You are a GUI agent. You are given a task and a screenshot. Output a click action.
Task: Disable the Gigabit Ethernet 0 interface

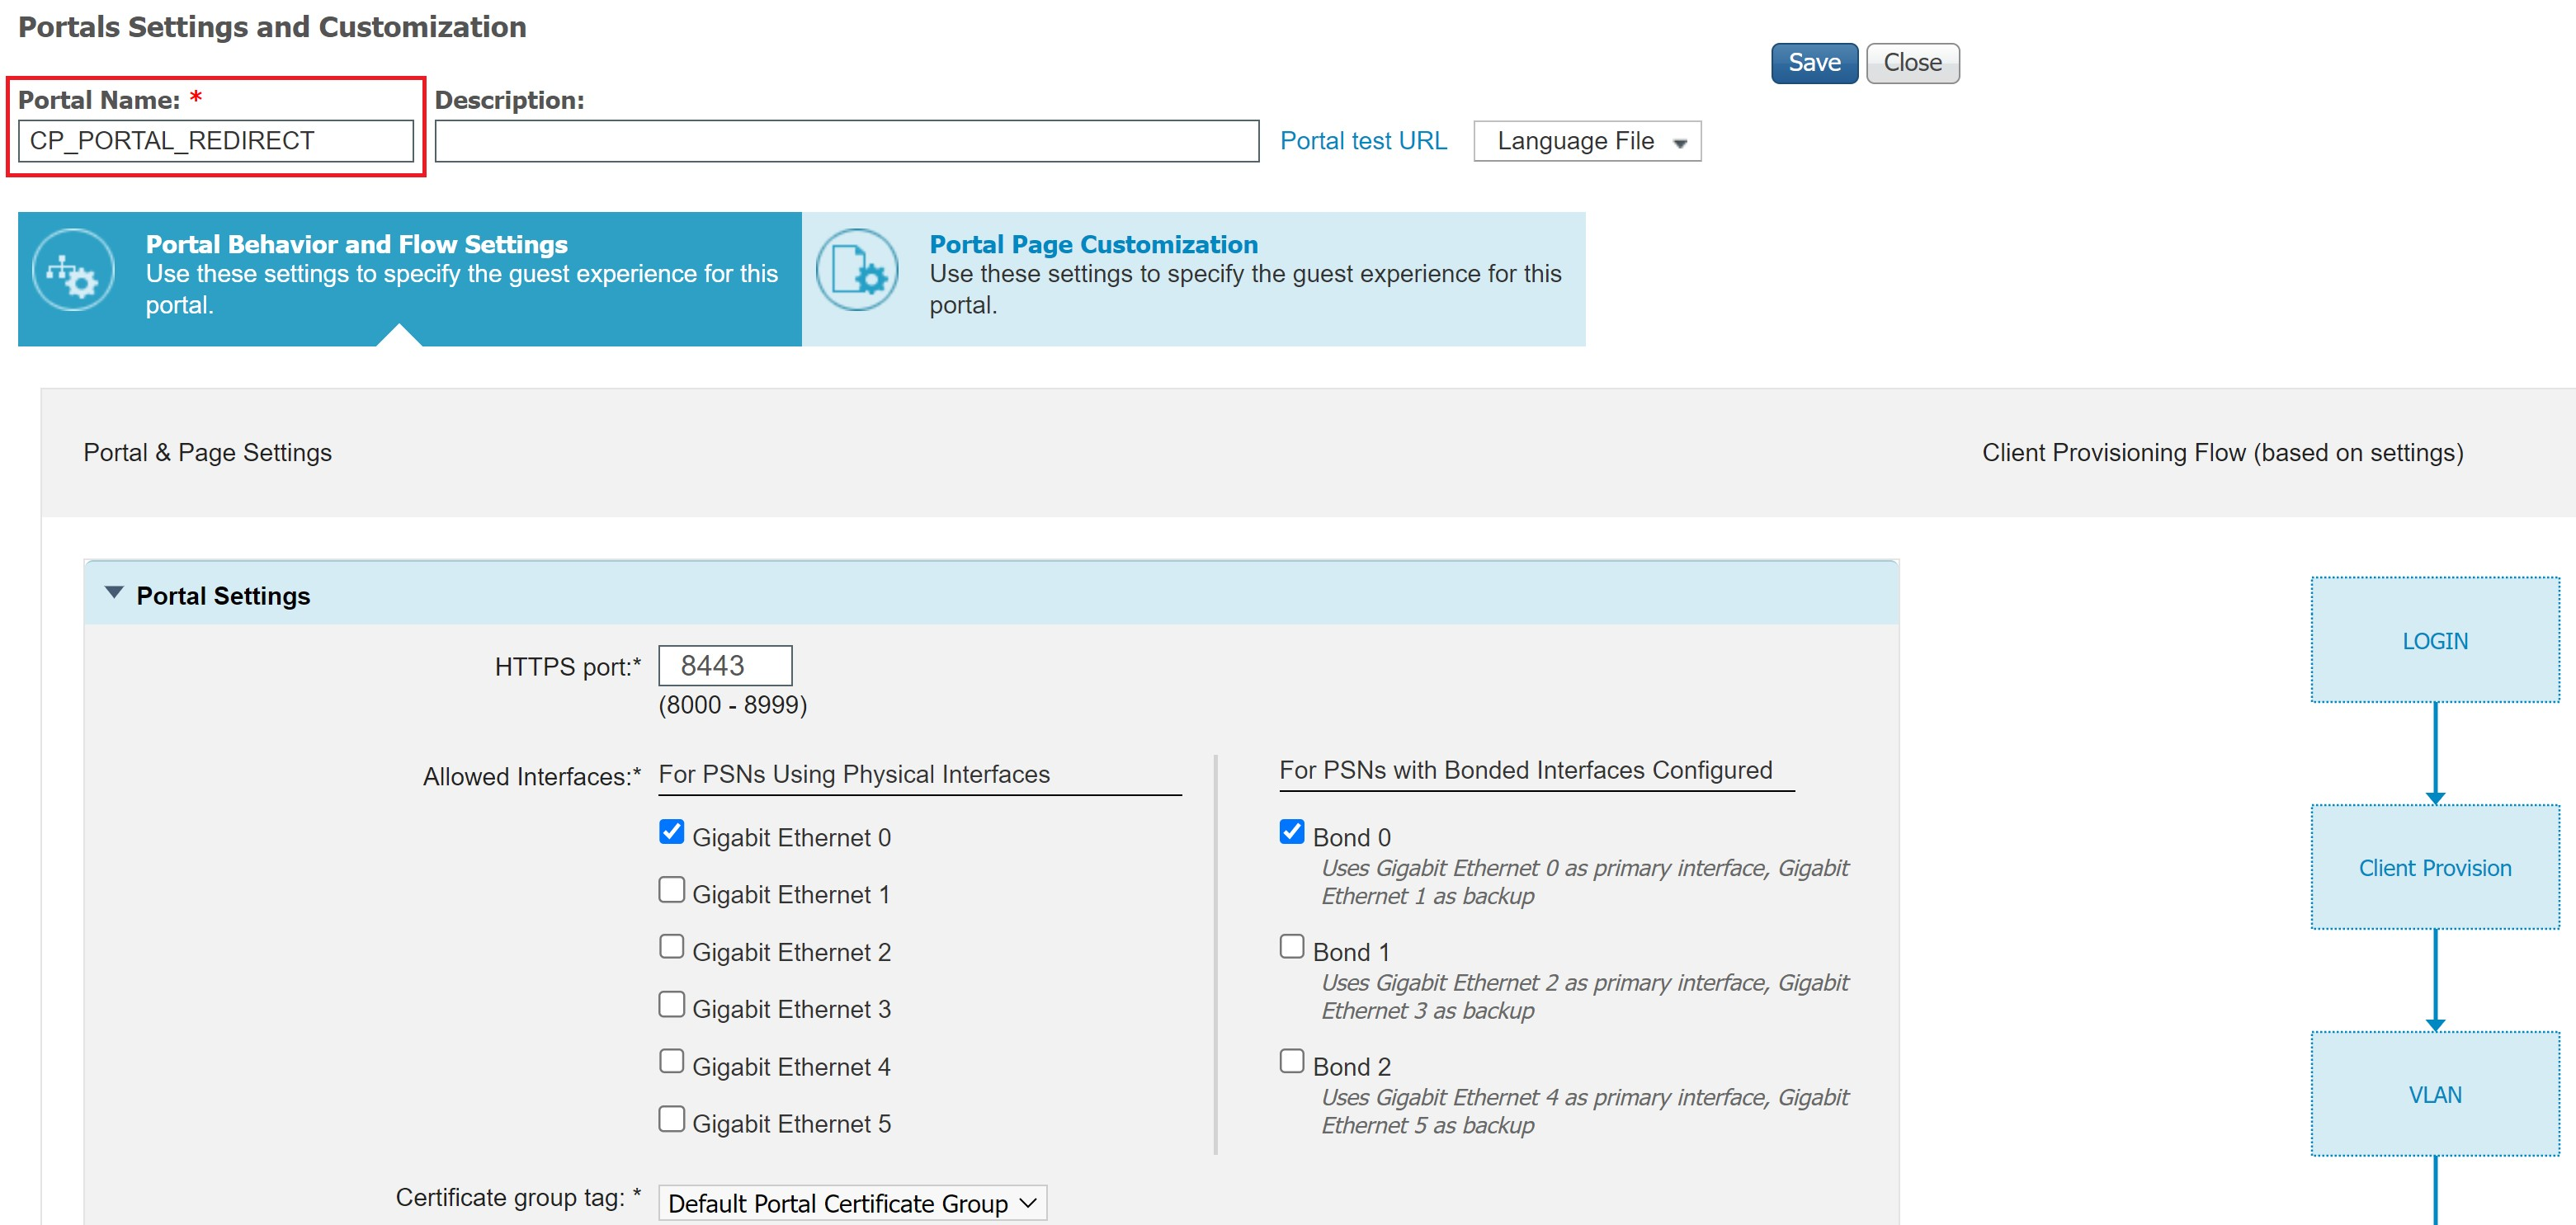click(x=671, y=831)
